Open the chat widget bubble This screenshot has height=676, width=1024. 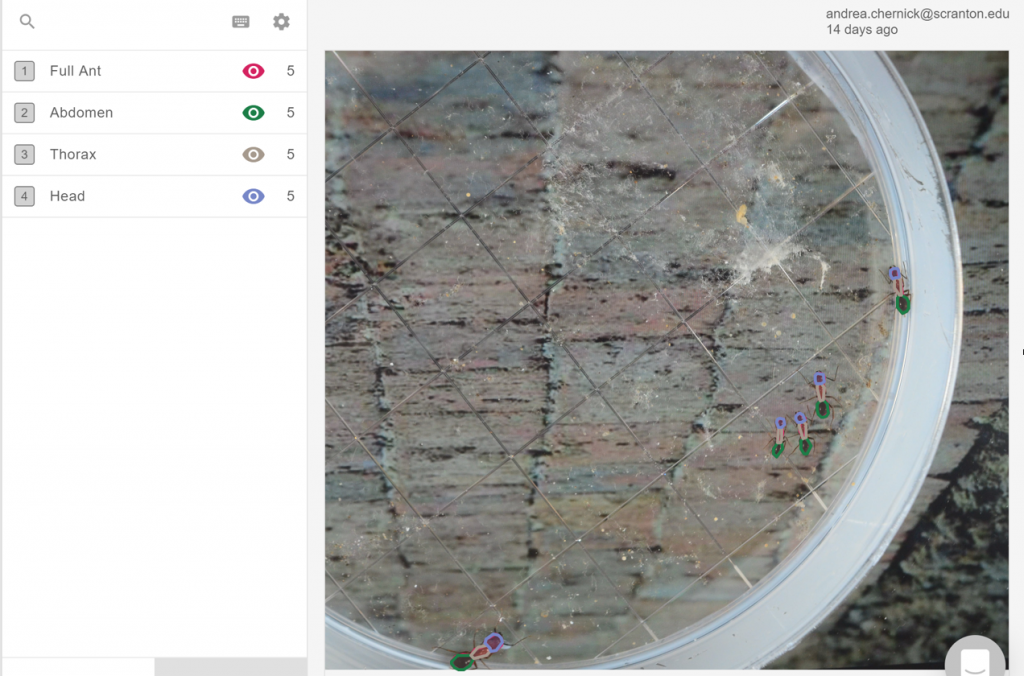[x=974, y=660]
